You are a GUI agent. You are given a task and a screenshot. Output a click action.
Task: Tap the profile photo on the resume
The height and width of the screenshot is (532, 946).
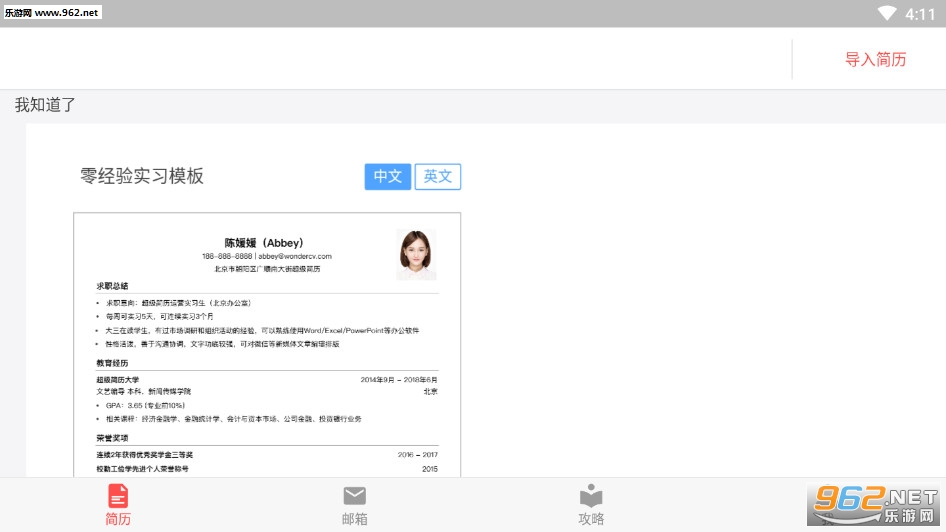(x=416, y=255)
